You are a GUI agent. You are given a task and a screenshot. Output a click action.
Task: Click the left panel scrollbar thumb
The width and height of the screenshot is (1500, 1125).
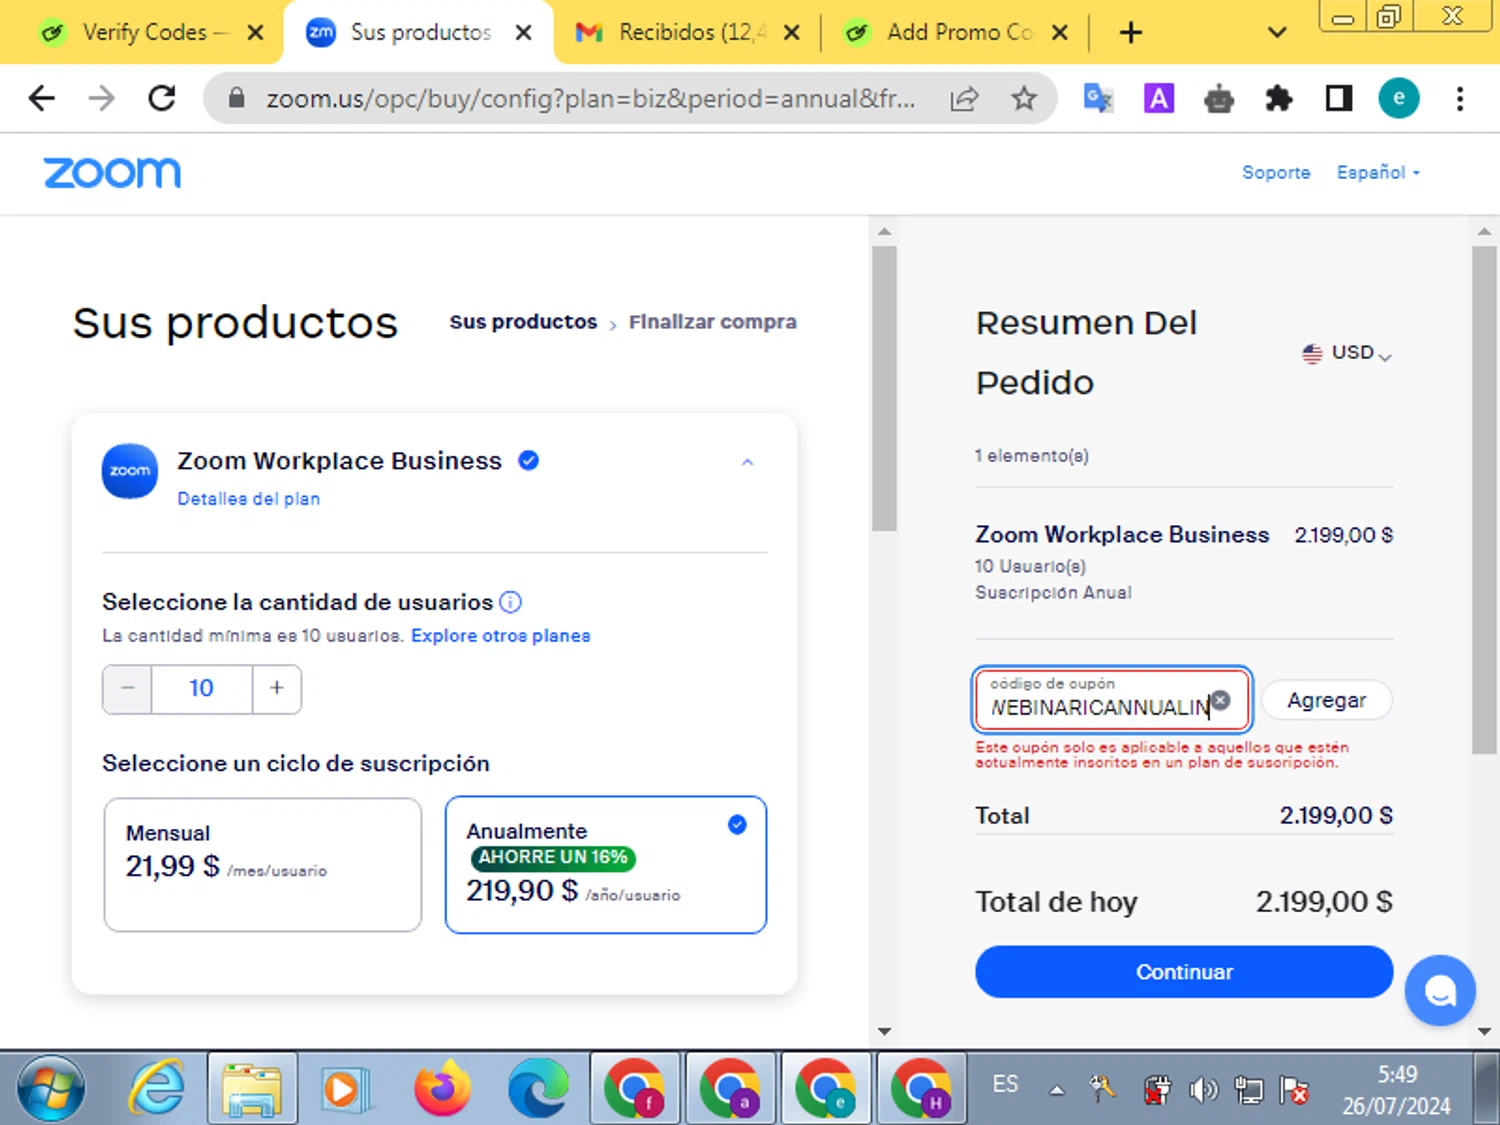pos(884,388)
